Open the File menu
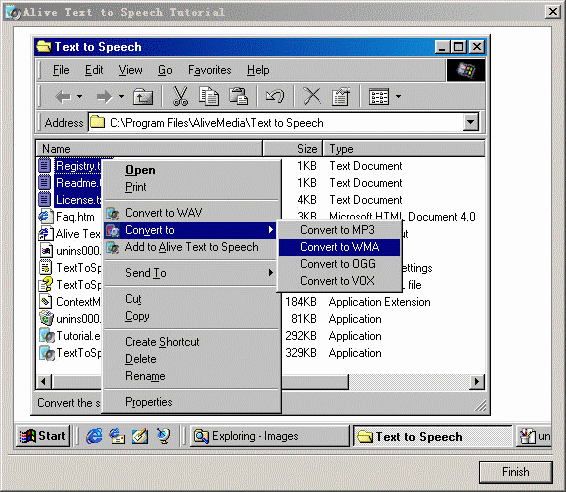 point(61,70)
